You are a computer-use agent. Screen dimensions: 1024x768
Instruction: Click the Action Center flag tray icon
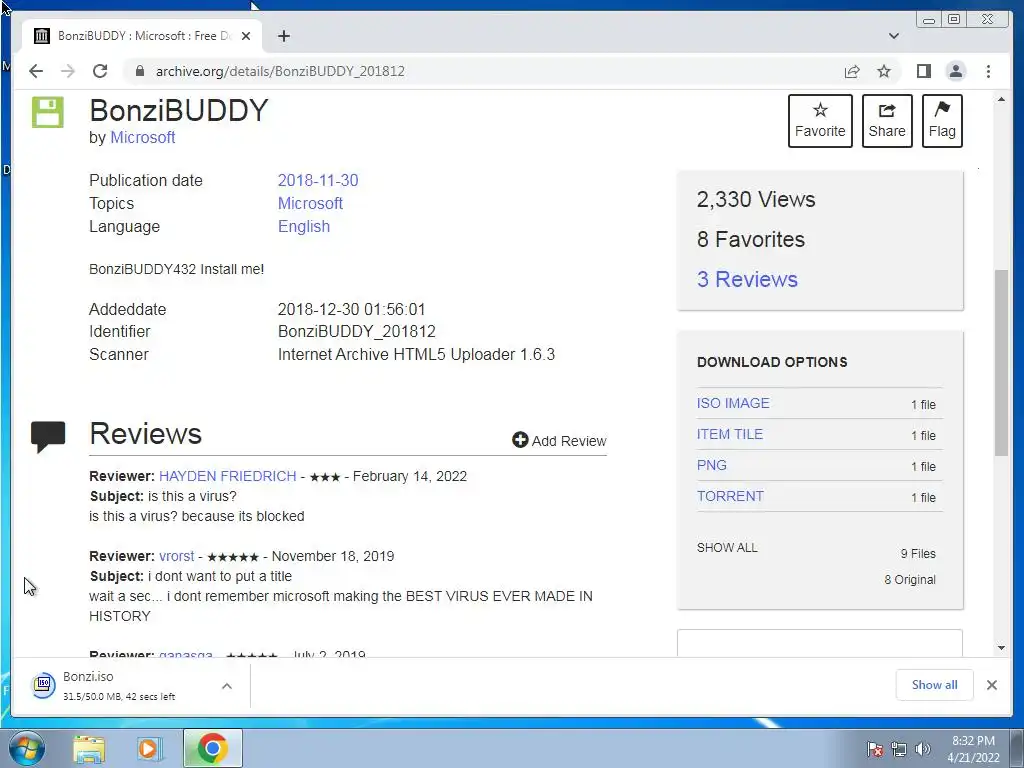pos(874,749)
